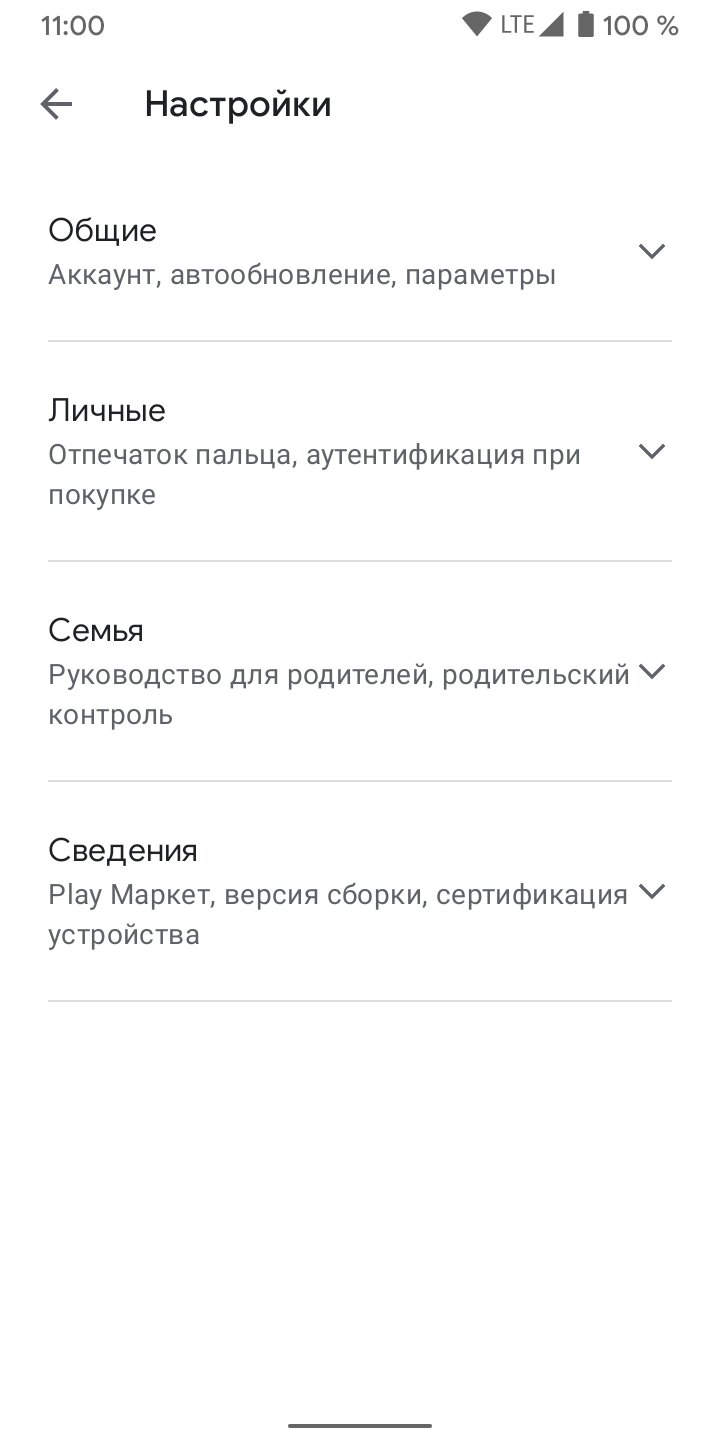This screenshot has height=1440, width=720.
Task: Tap the clock showing 11:00
Action: (x=72, y=26)
